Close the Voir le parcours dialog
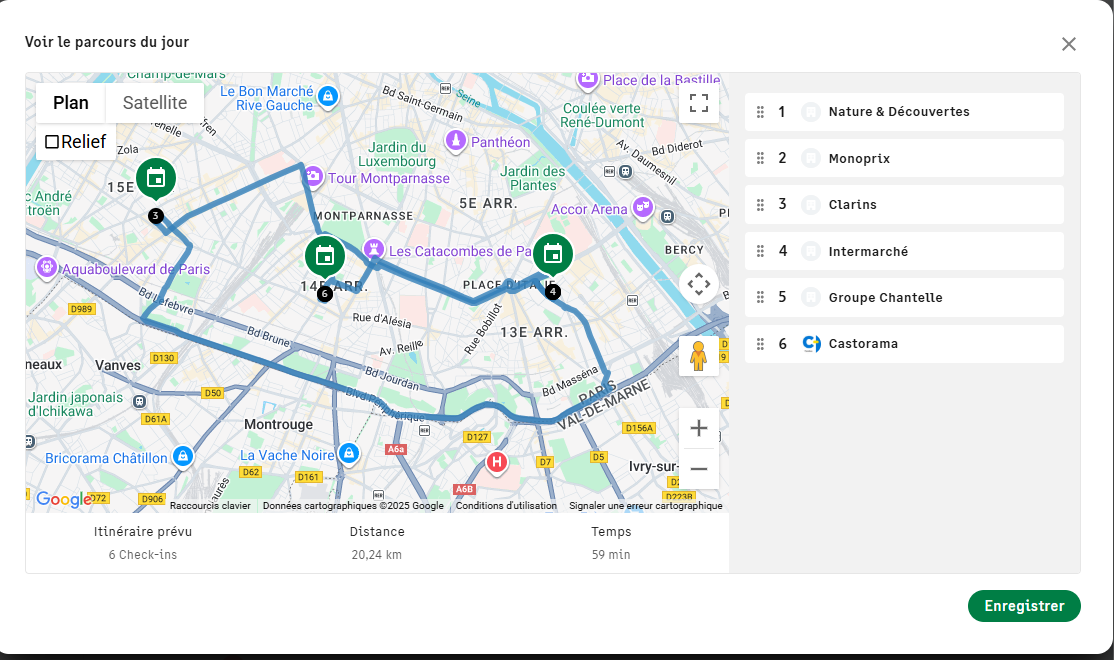 pyautogui.click(x=1069, y=44)
